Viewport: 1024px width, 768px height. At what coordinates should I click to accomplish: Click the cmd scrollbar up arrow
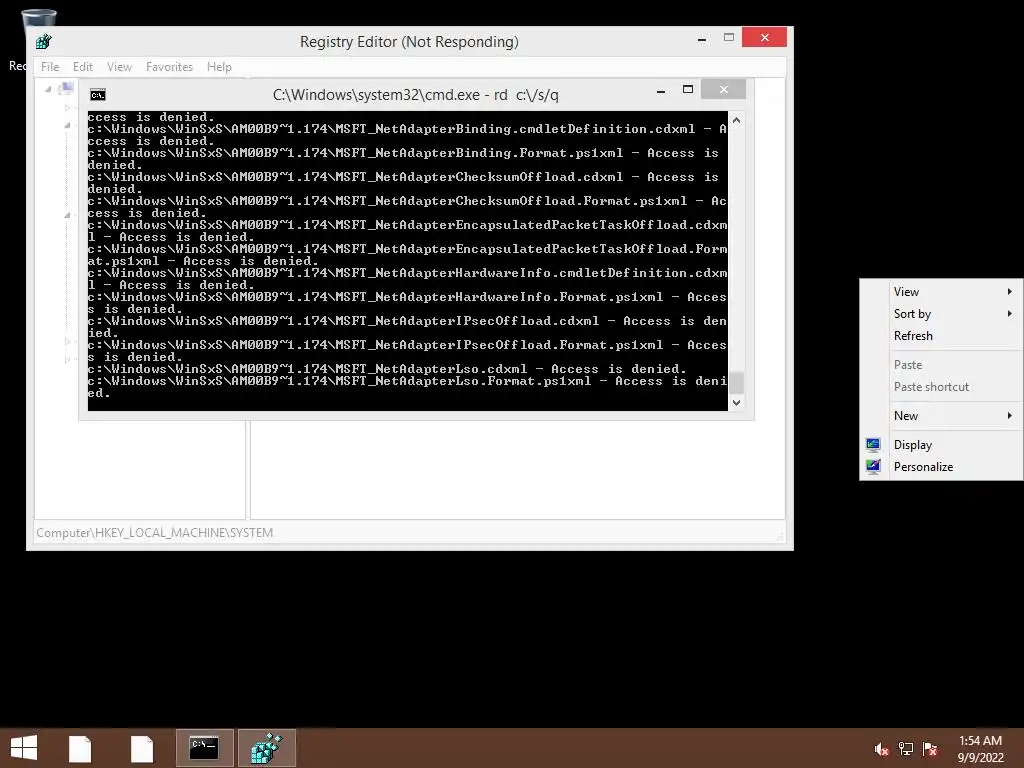tap(737, 120)
